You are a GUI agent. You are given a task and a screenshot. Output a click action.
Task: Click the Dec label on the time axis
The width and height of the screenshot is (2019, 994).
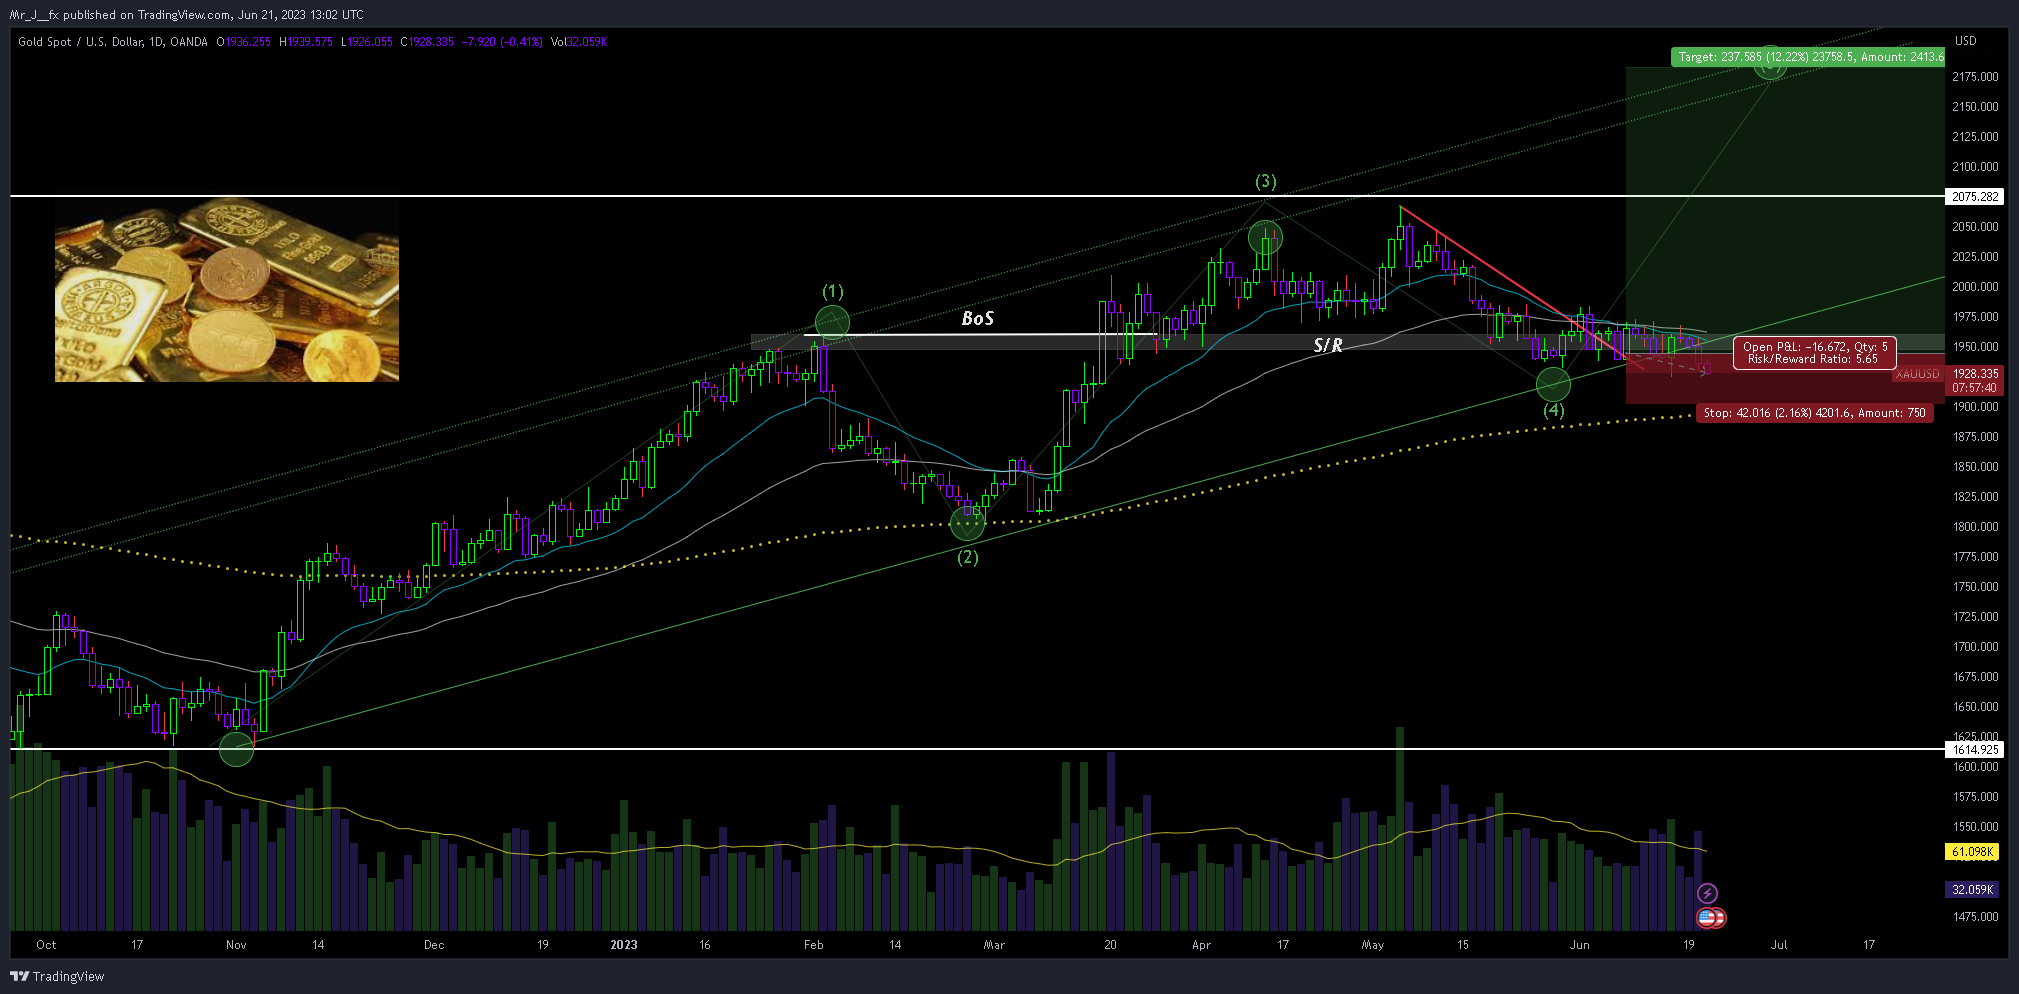click(434, 945)
